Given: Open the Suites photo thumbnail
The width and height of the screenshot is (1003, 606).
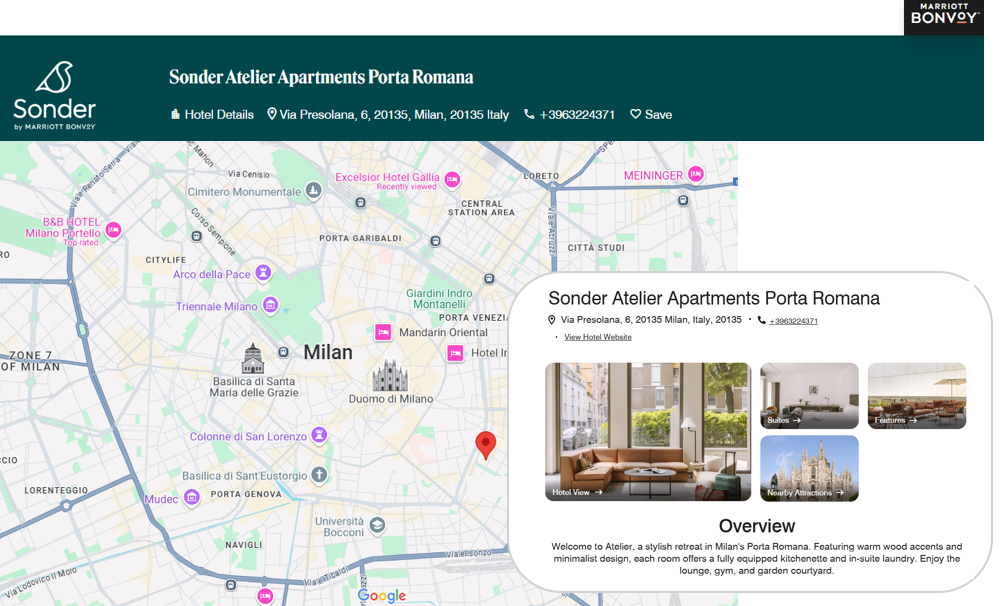Looking at the screenshot, I should click(809, 396).
